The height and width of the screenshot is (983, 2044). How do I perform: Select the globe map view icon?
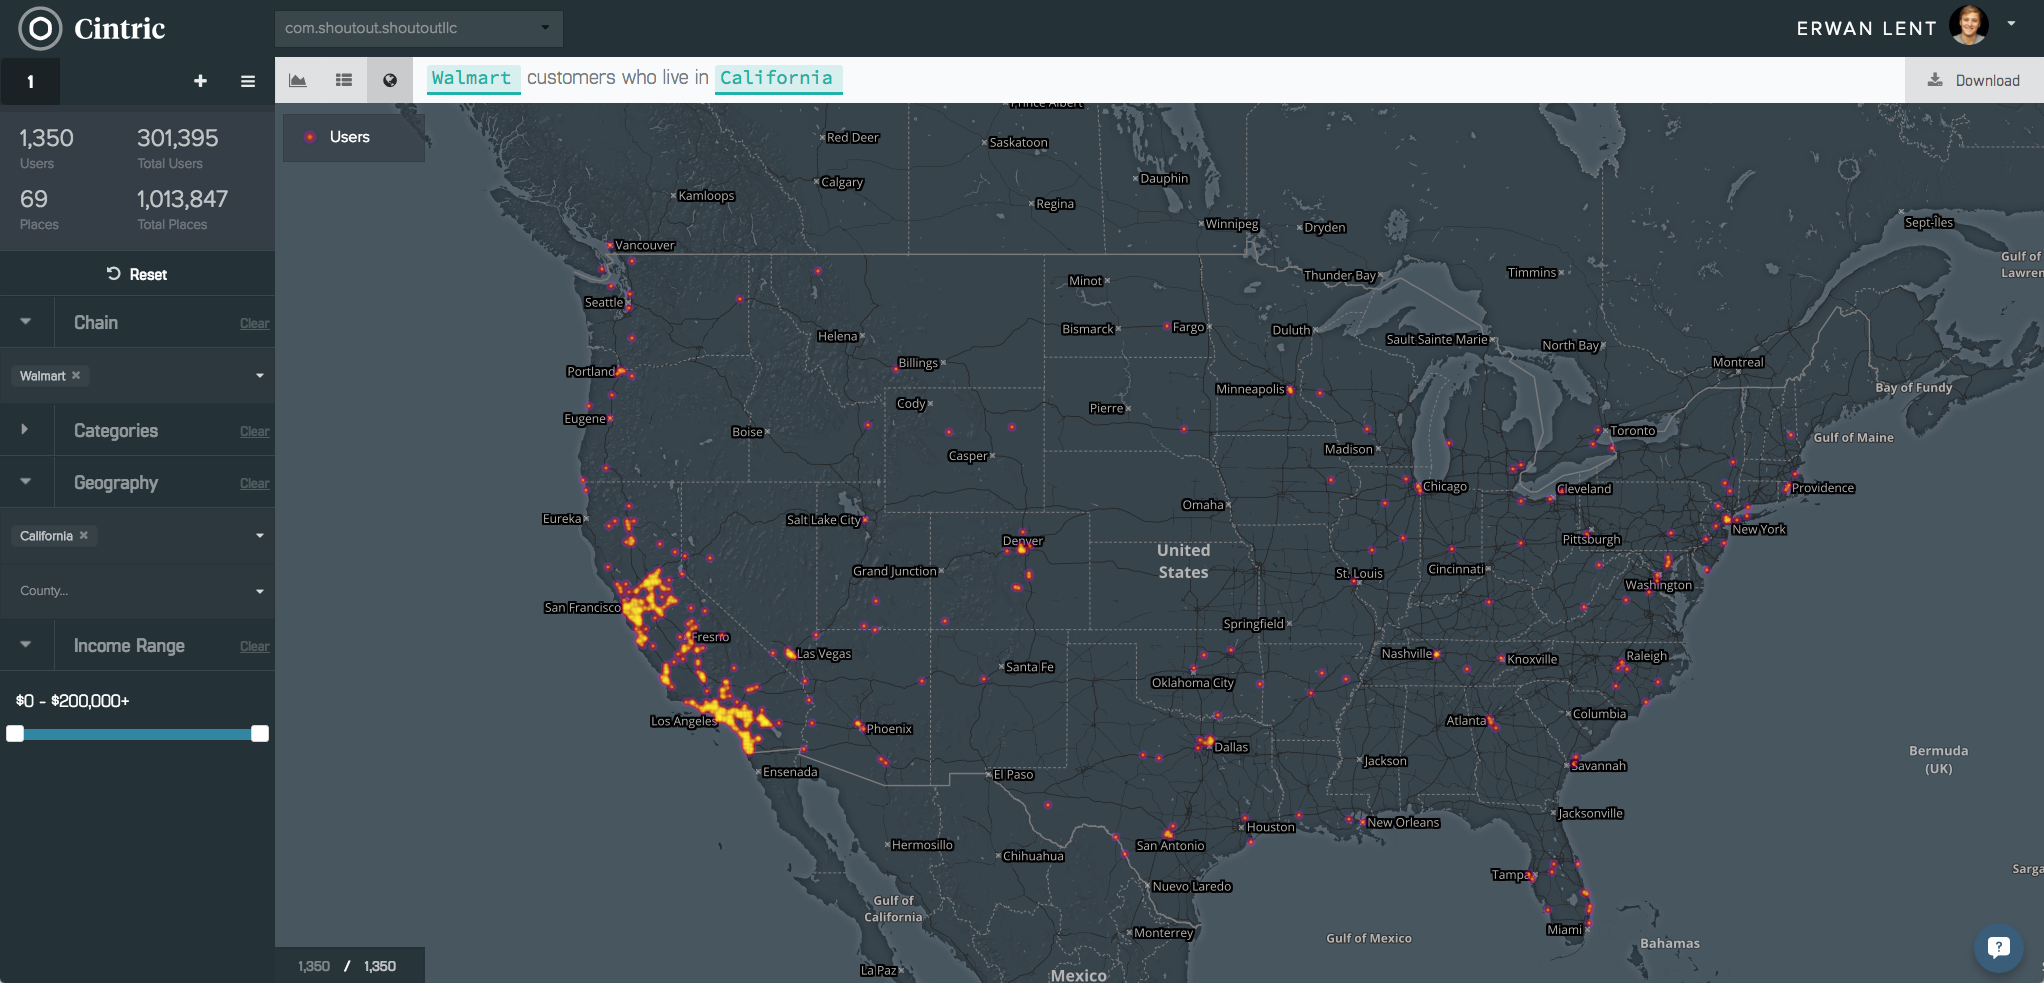point(390,80)
